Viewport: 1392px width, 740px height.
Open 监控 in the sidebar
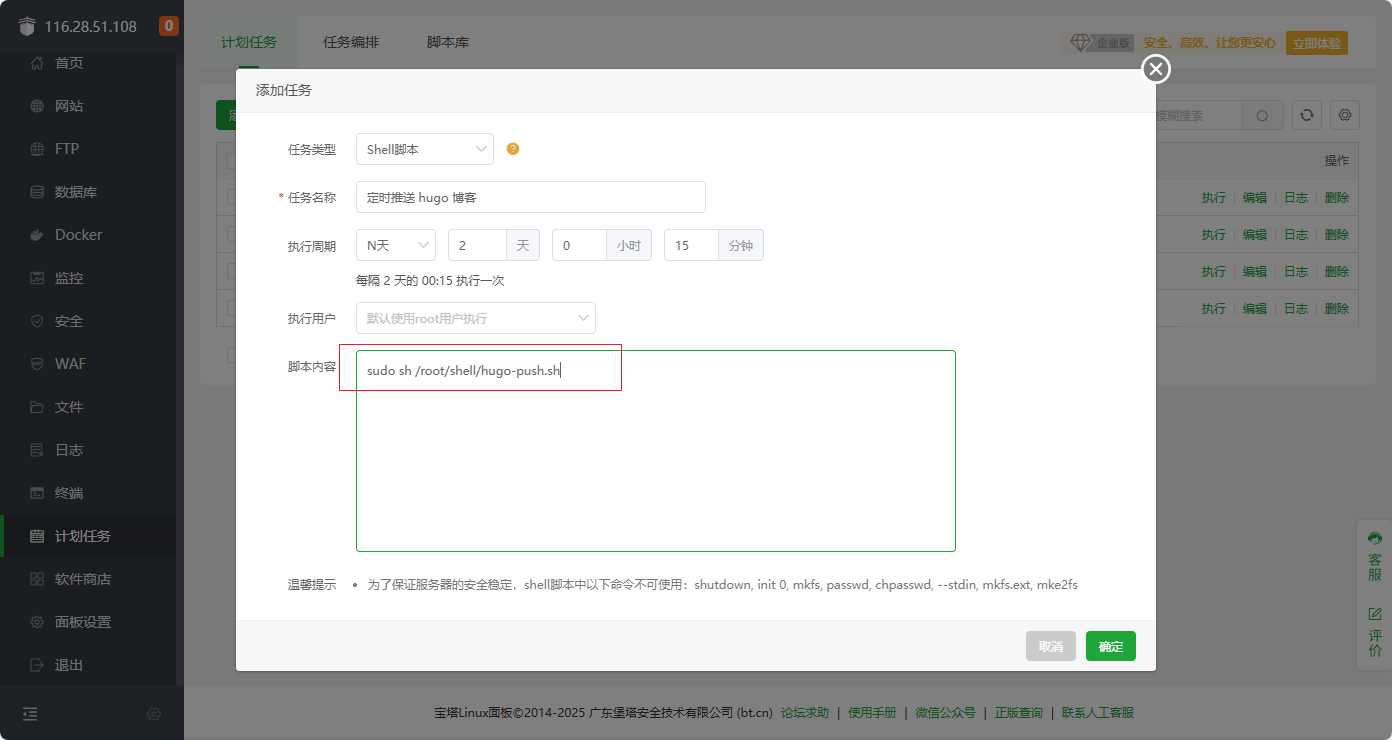tap(68, 278)
